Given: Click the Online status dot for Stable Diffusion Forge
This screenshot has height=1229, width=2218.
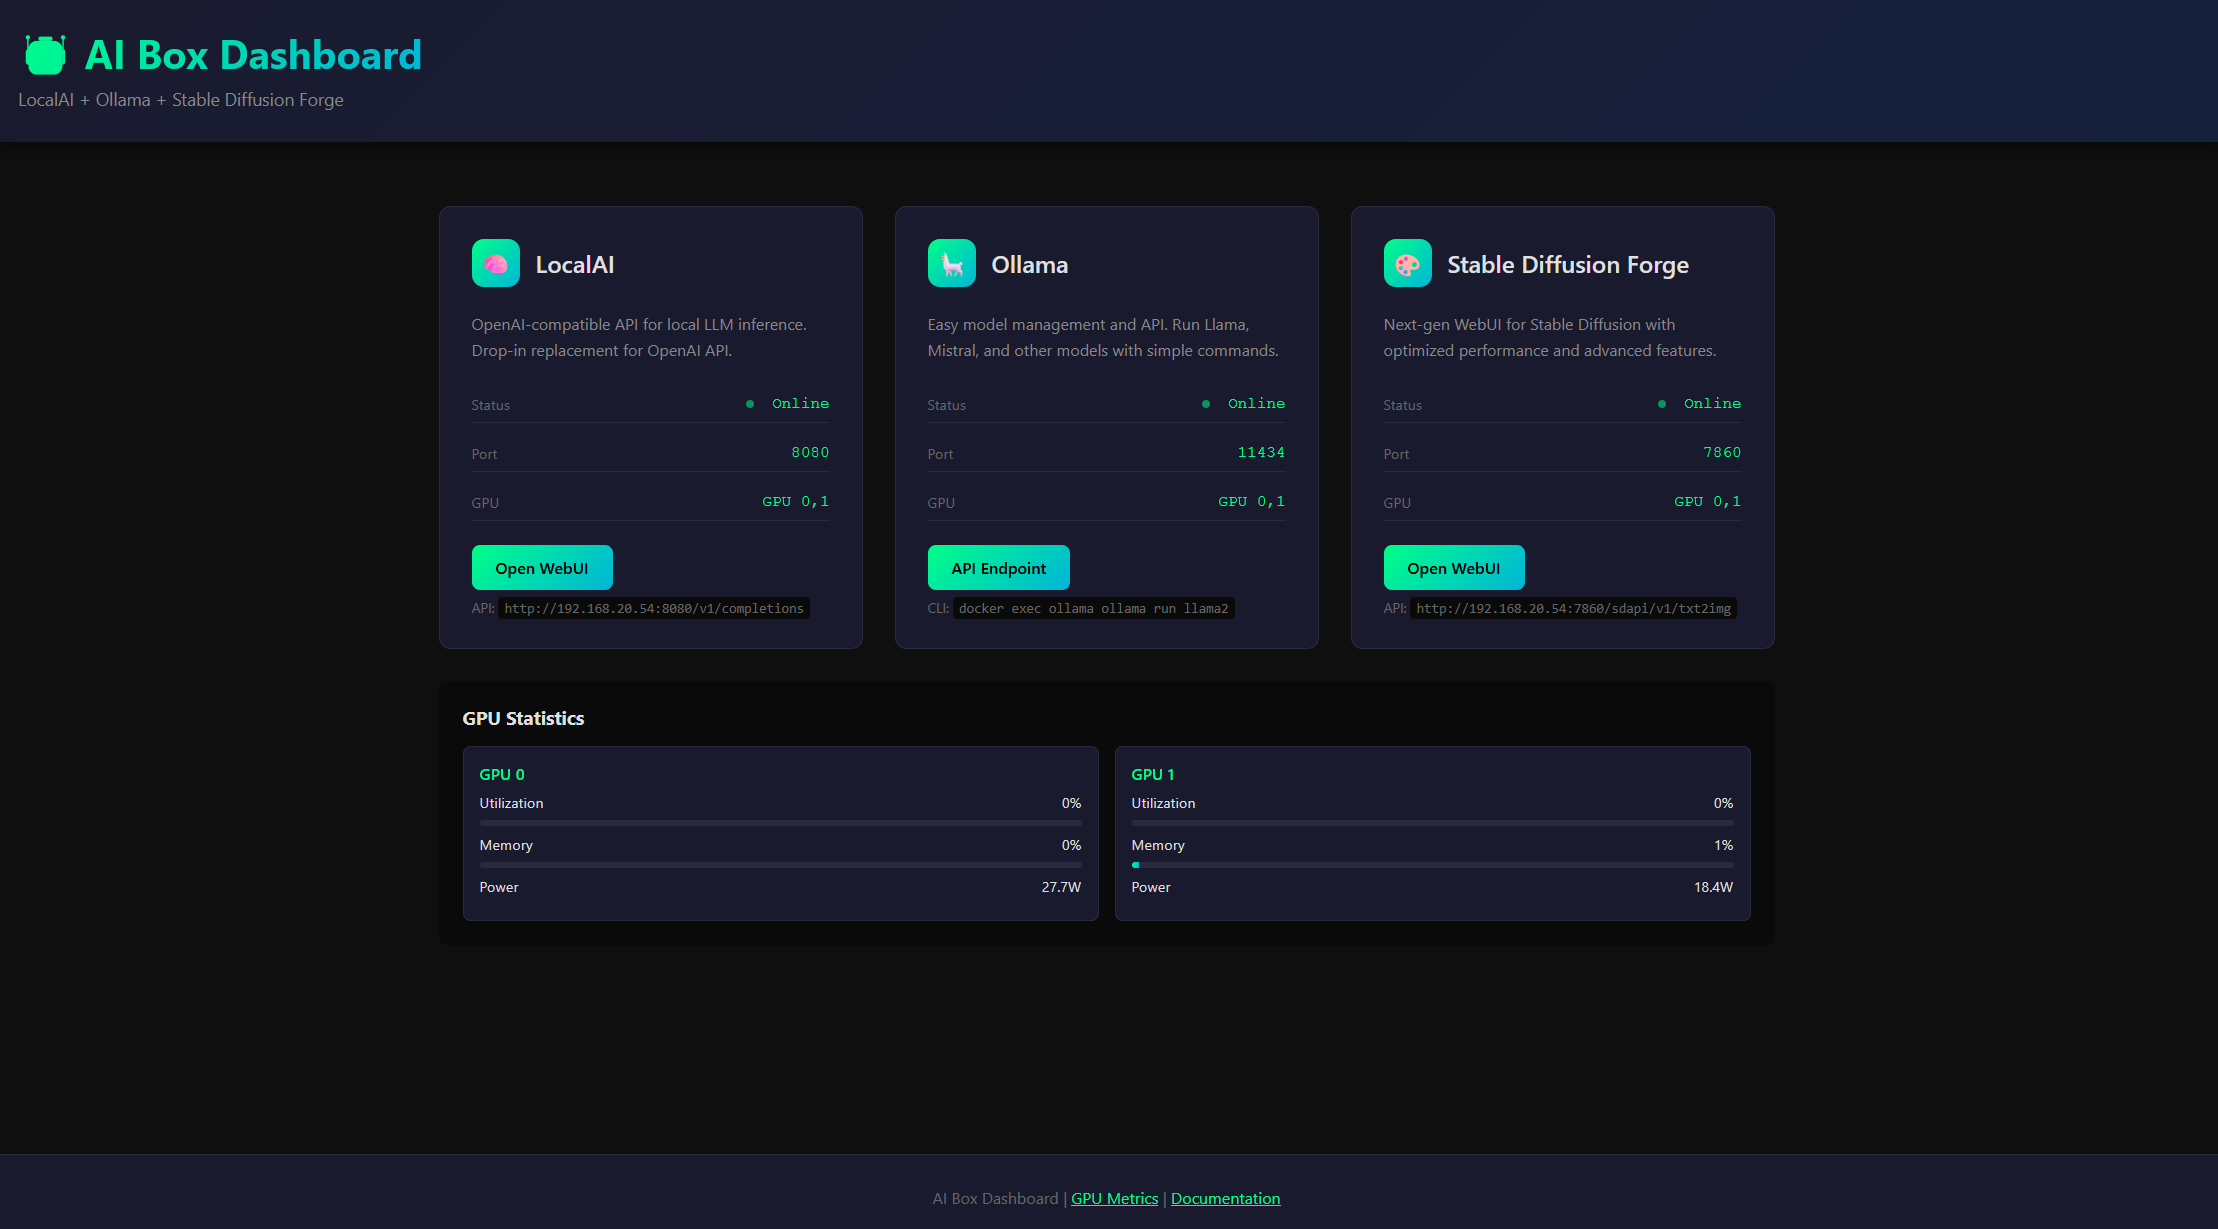Looking at the screenshot, I should (1661, 403).
